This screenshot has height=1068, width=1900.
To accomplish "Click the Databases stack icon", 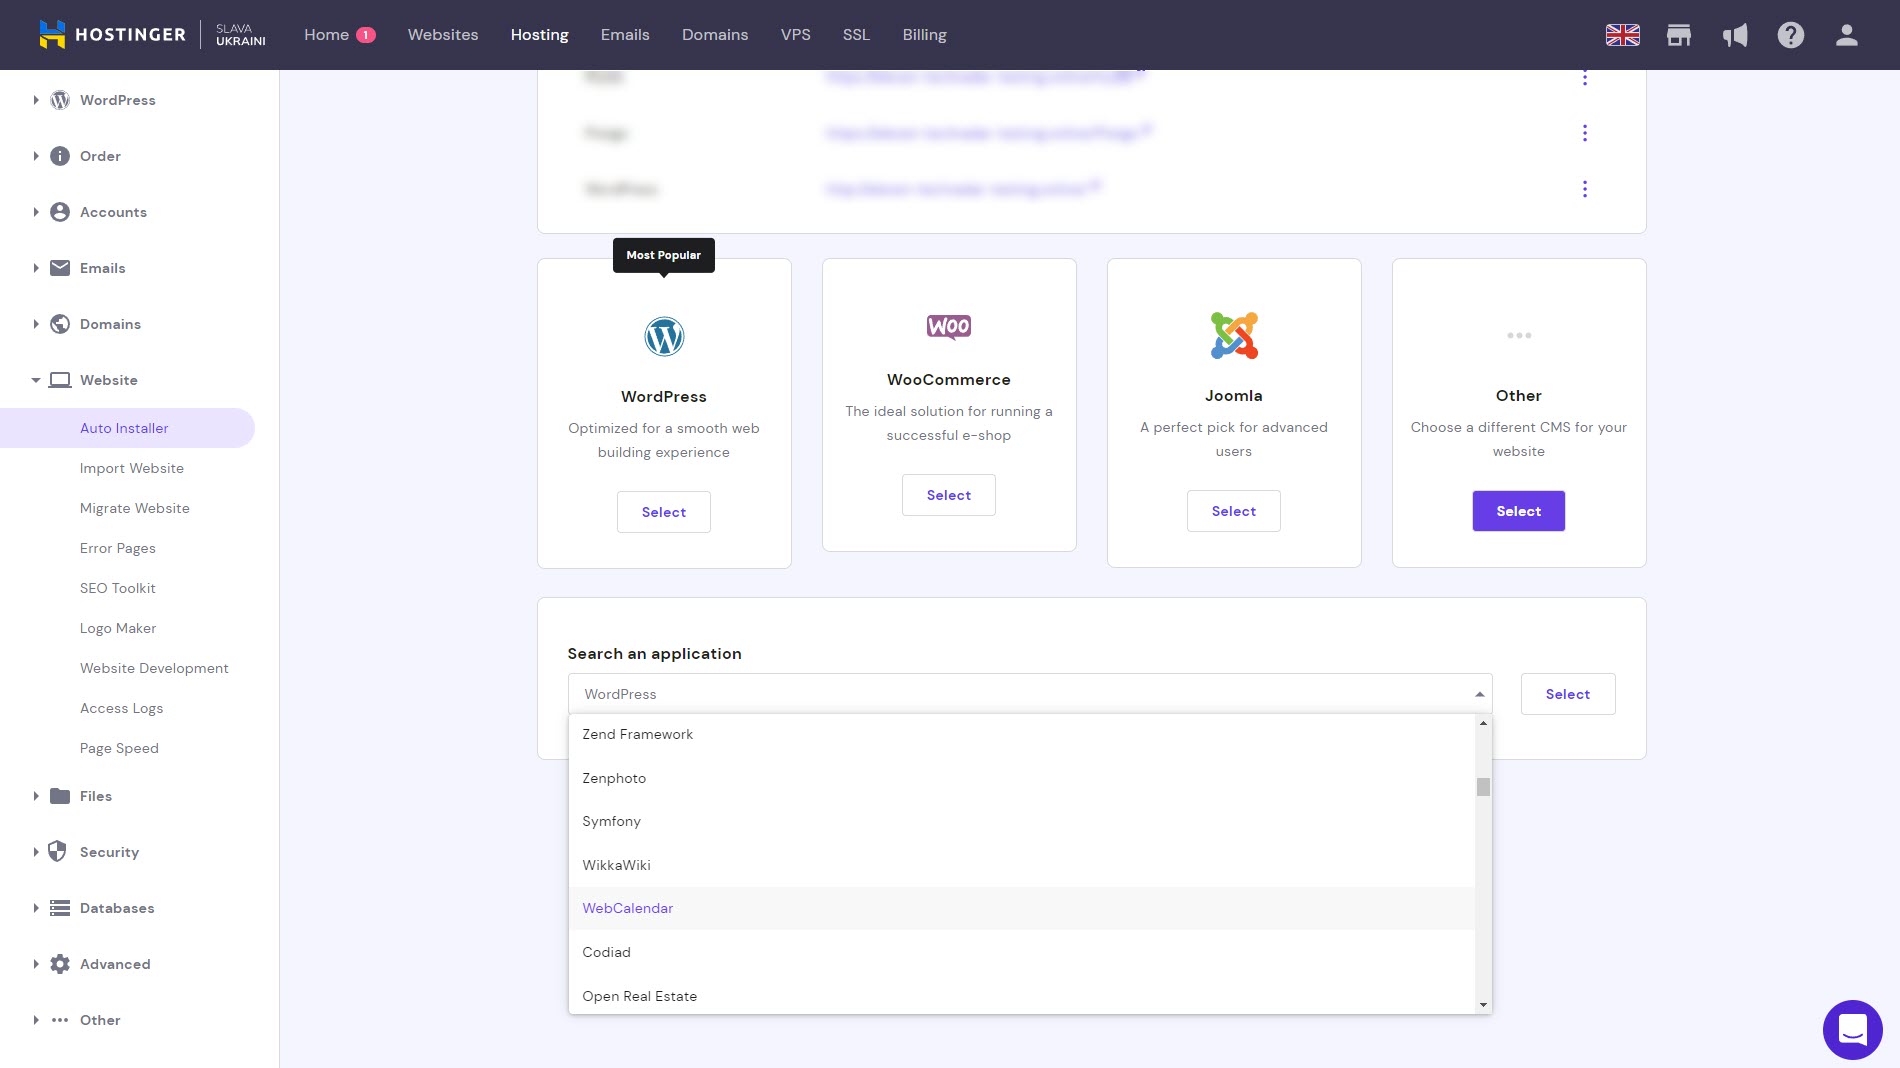I will [x=60, y=908].
